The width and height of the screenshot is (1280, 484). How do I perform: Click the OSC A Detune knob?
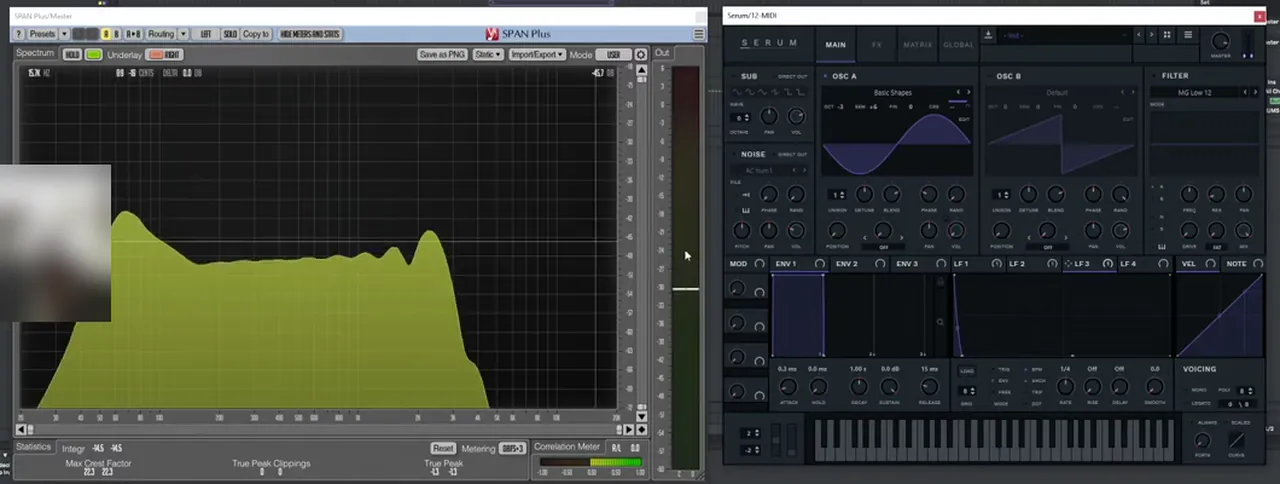point(864,194)
